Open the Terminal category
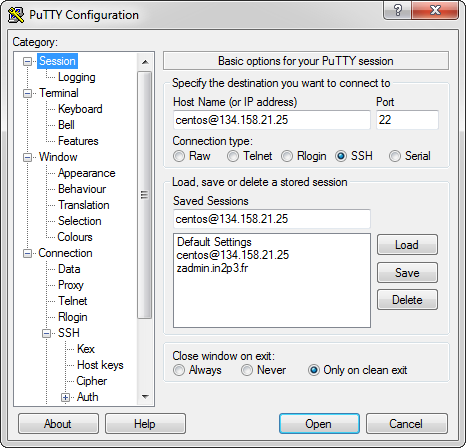The height and width of the screenshot is (448, 466). tap(59, 93)
